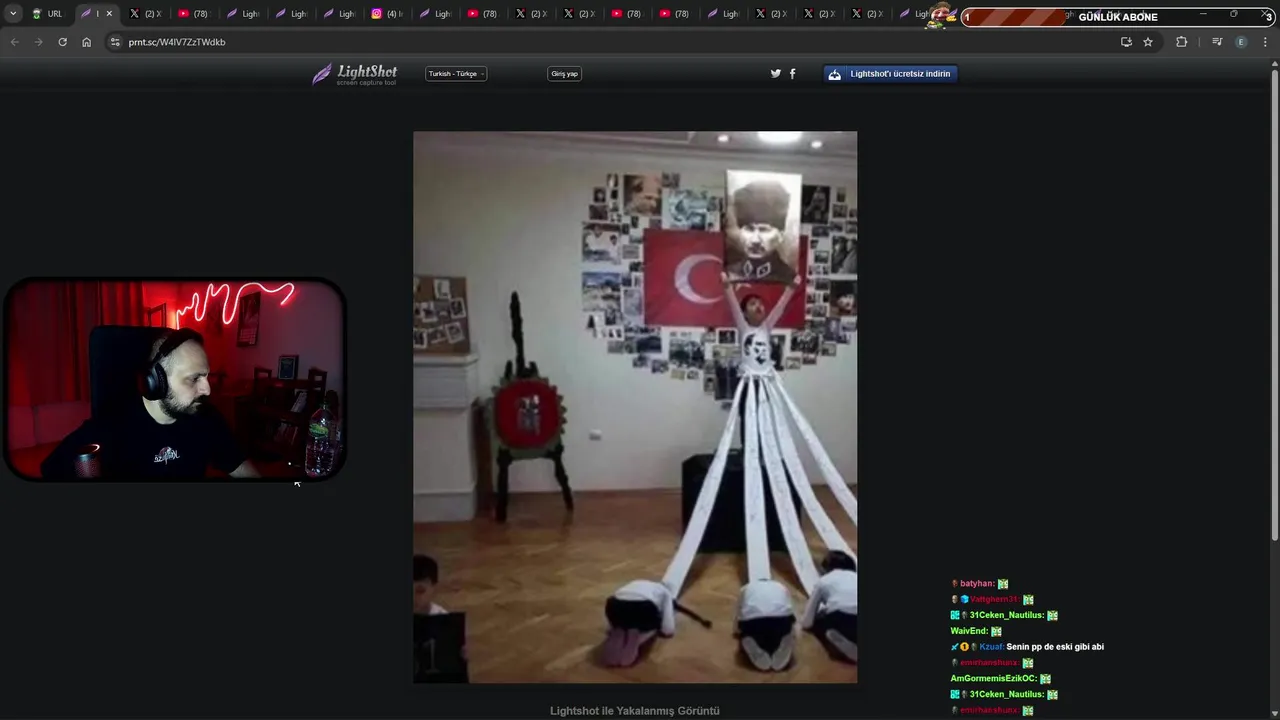The width and height of the screenshot is (1280, 720).
Task: Open Lightshot's Twitter page icon
Action: 775,74
